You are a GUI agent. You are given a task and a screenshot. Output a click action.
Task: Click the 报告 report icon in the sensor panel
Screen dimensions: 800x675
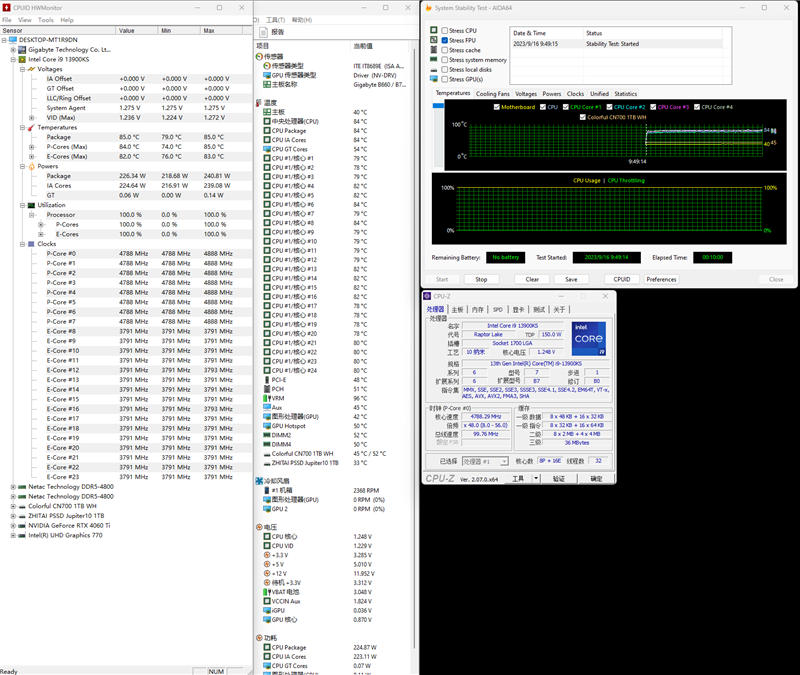(x=266, y=31)
